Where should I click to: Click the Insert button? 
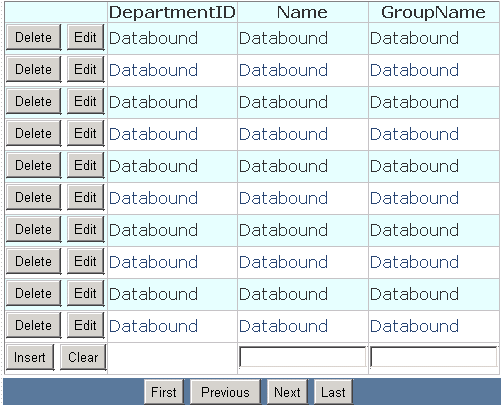pyautogui.click(x=30, y=357)
